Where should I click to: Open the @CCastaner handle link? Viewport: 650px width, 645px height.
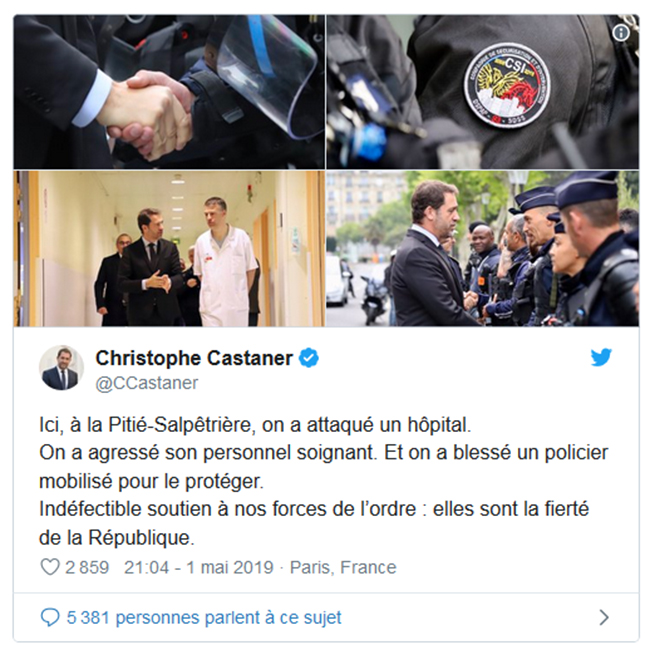pyautogui.click(x=147, y=383)
